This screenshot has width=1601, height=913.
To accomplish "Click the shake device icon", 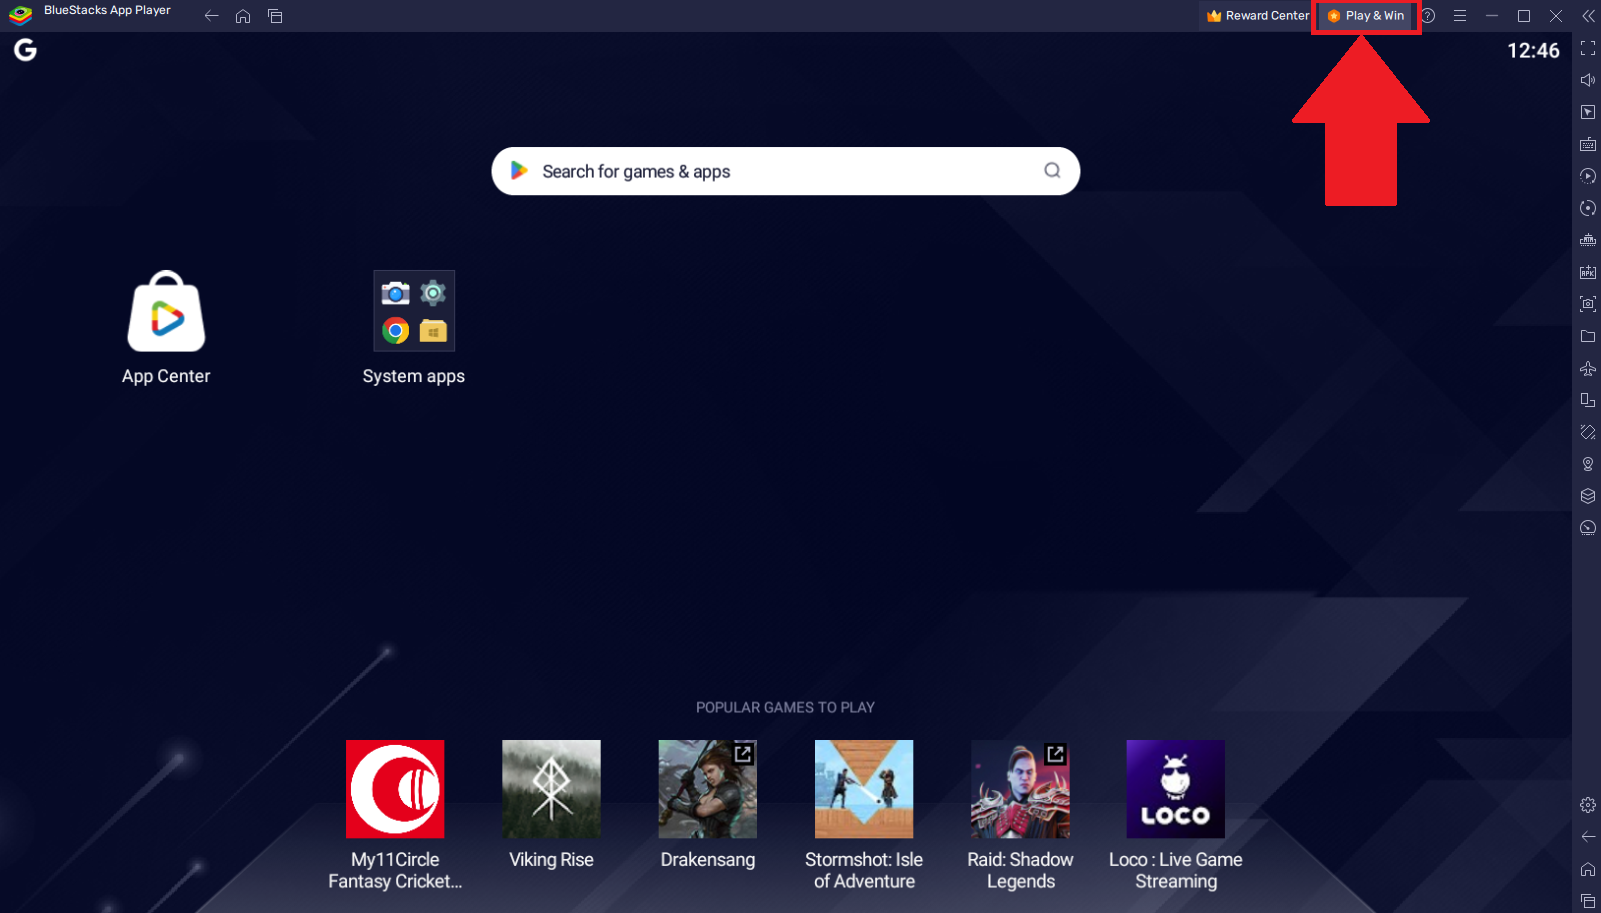I will pyautogui.click(x=1588, y=432).
